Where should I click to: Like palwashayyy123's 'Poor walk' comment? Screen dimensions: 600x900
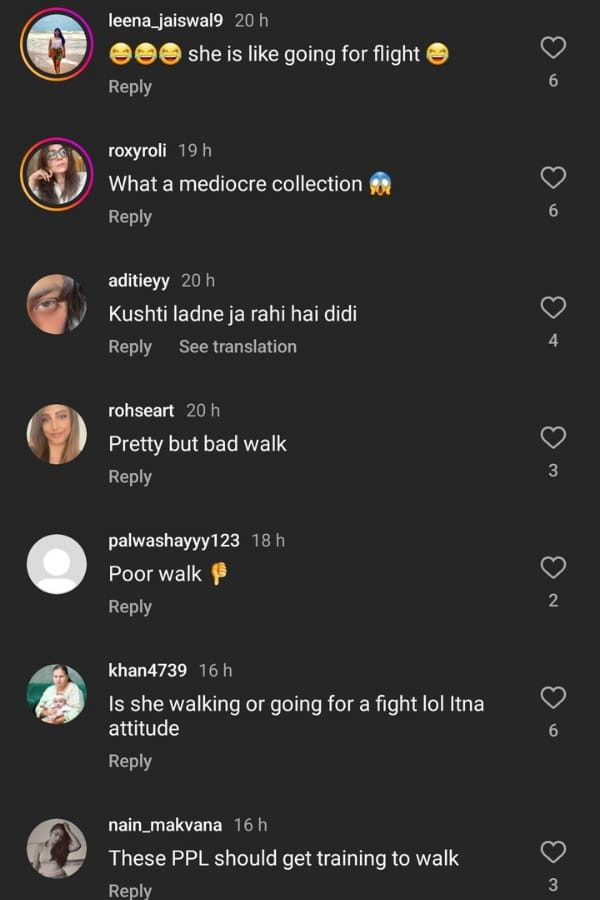coord(553,567)
